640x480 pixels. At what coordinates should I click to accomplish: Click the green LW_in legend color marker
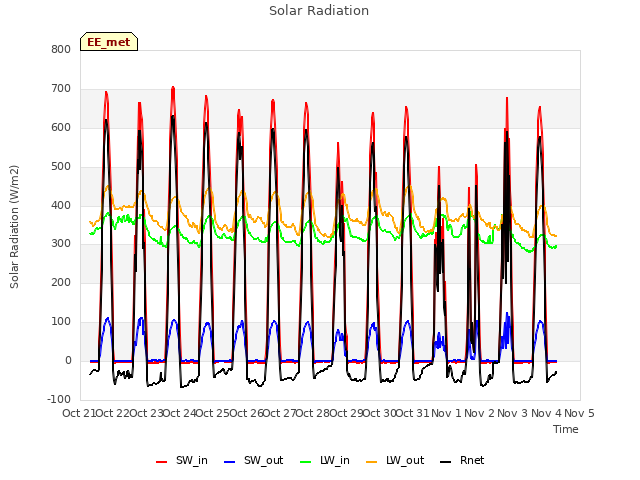point(306,462)
